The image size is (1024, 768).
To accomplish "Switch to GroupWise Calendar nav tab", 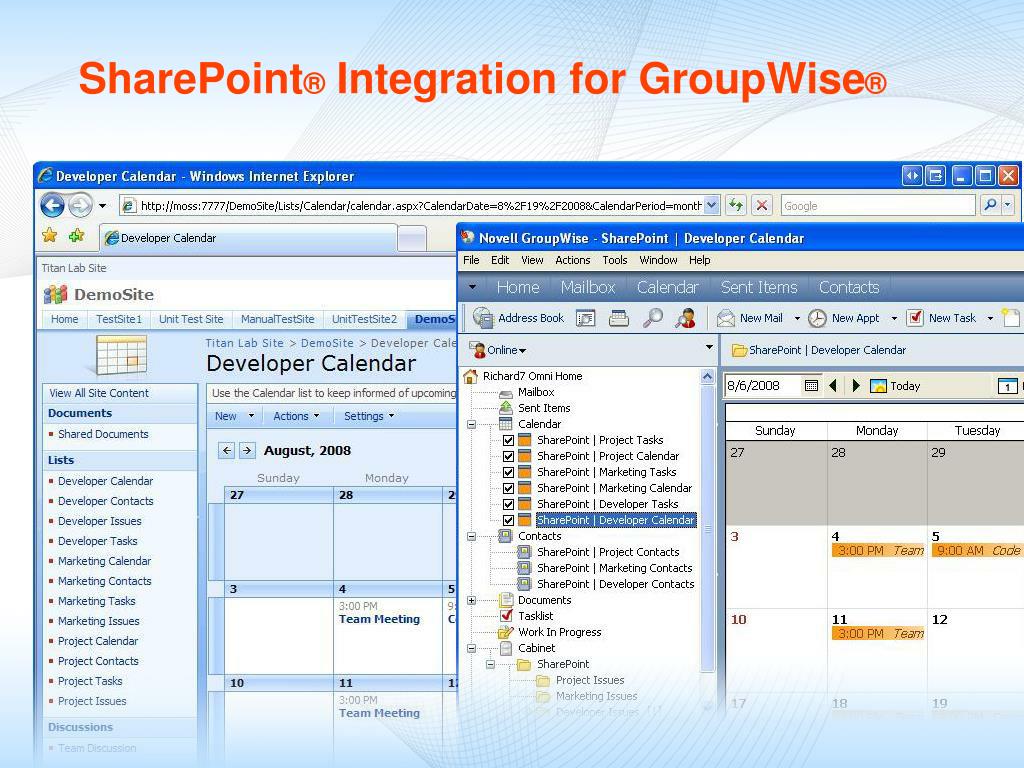I will coord(667,287).
